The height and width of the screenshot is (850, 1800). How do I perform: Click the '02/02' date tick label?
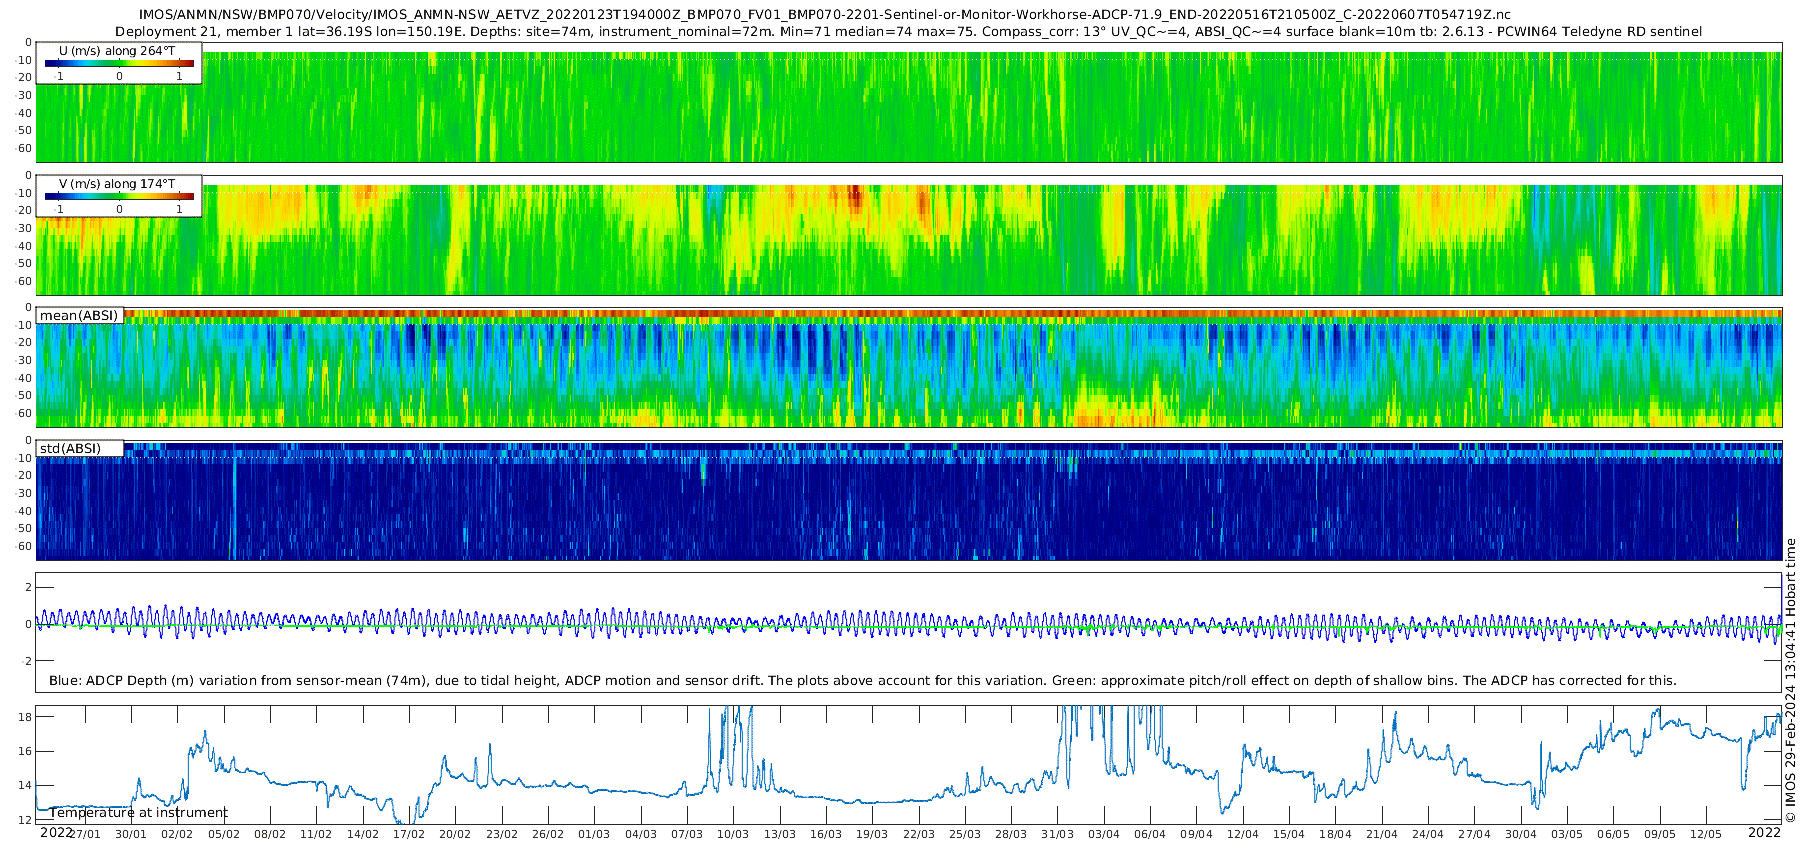pyautogui.click(x=177, y=835)
